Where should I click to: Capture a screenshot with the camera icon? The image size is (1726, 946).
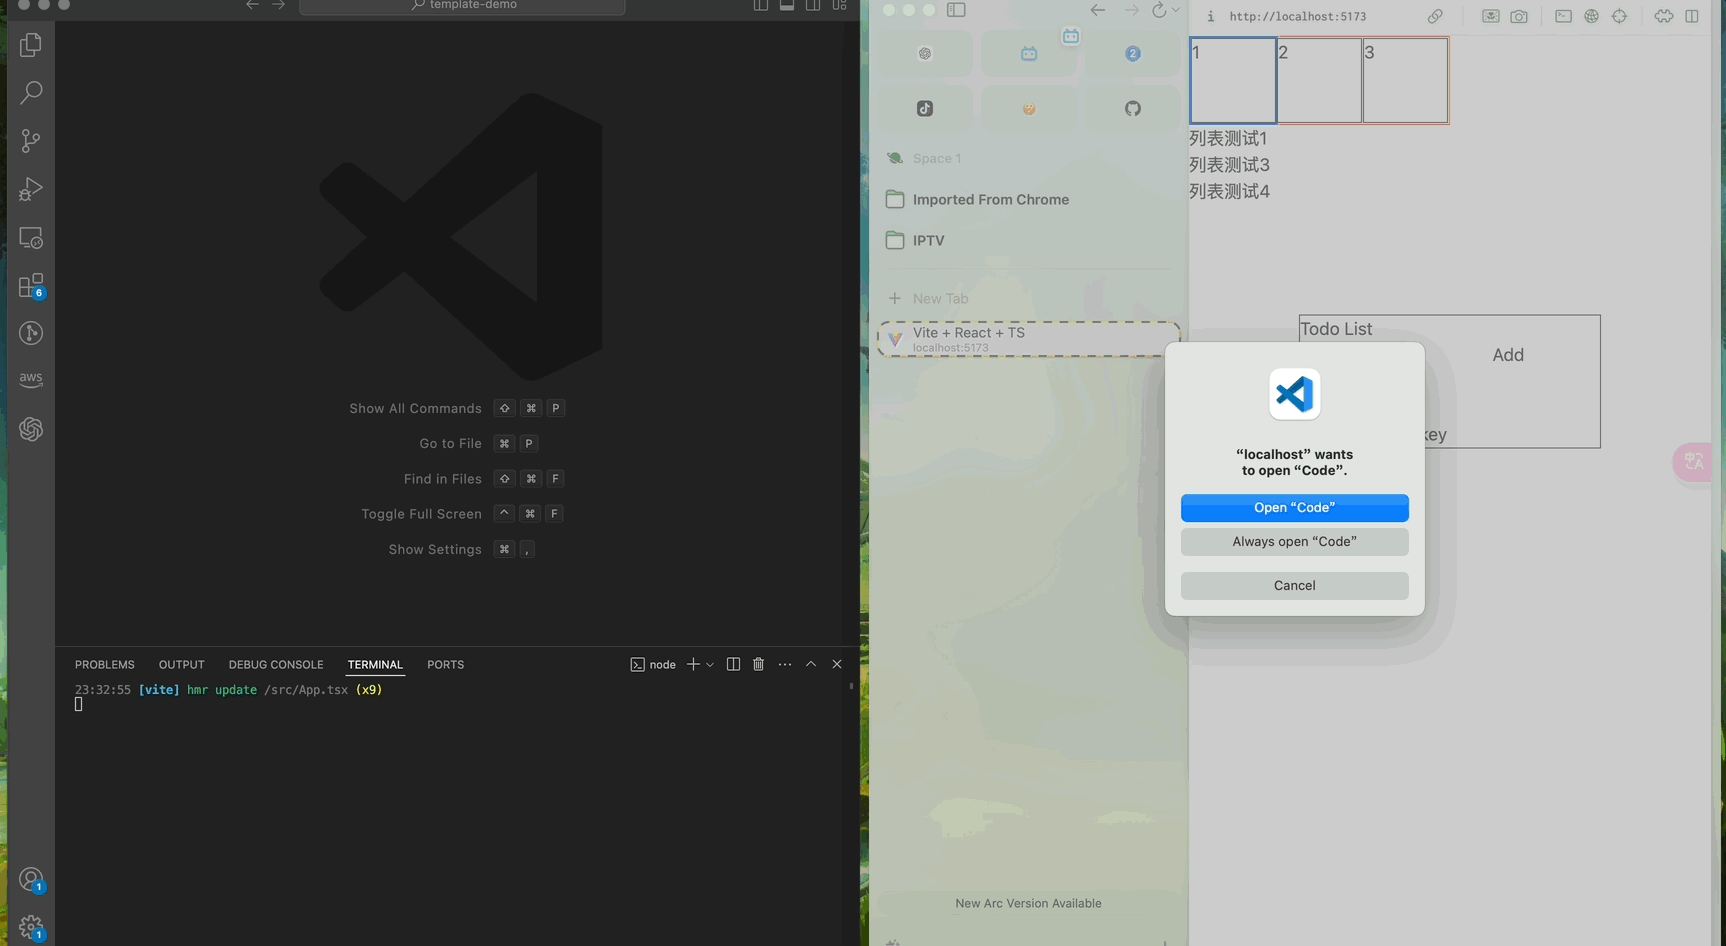coord(1519,16)
